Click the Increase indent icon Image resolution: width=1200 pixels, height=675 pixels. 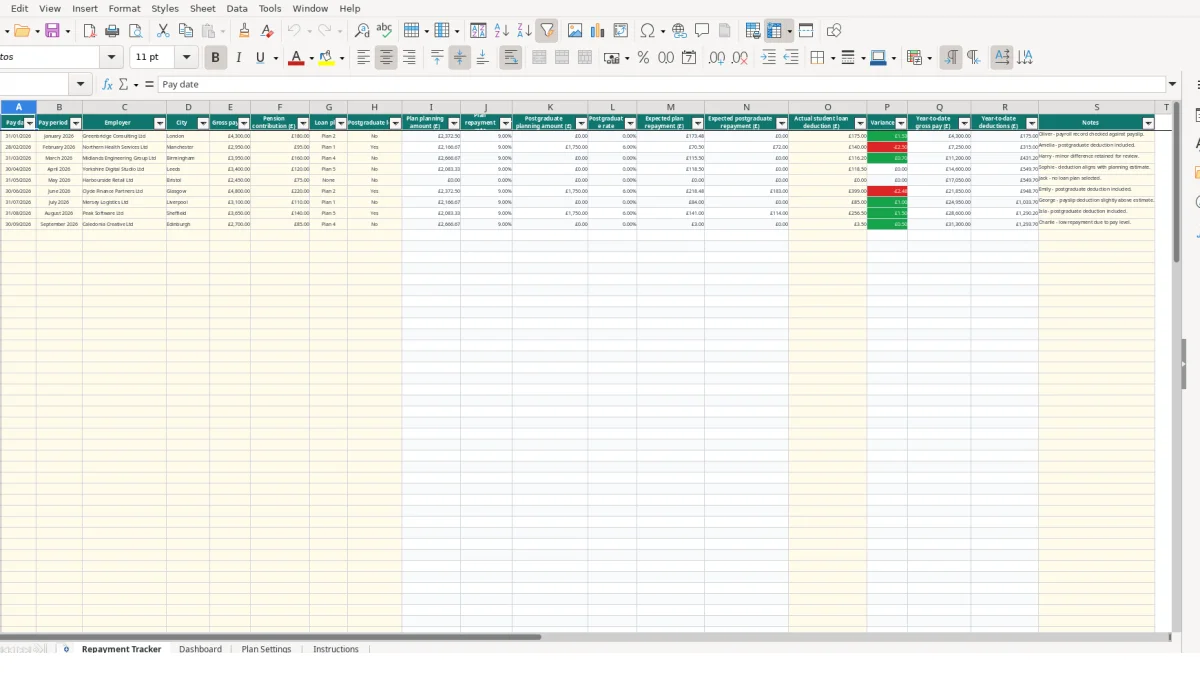coord(768,58)
